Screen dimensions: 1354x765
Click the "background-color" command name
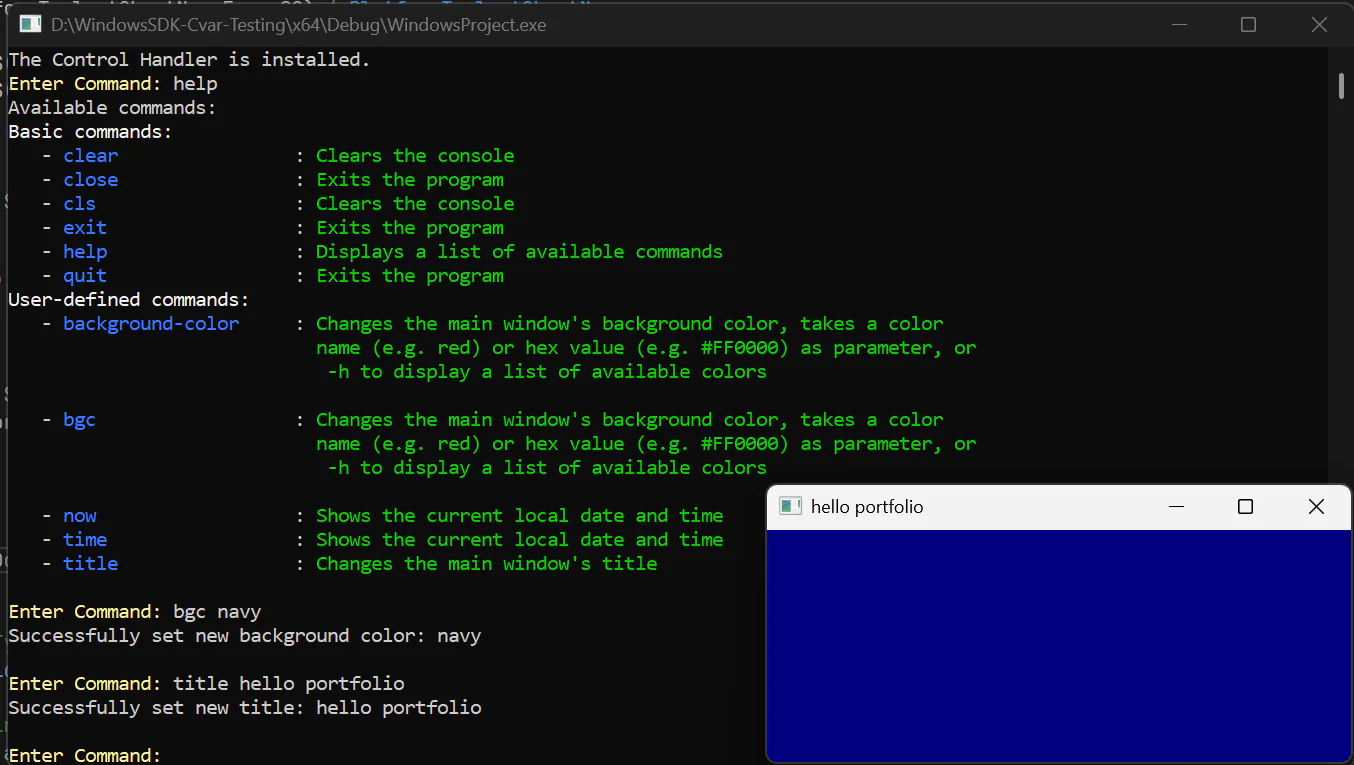(151, 324)
